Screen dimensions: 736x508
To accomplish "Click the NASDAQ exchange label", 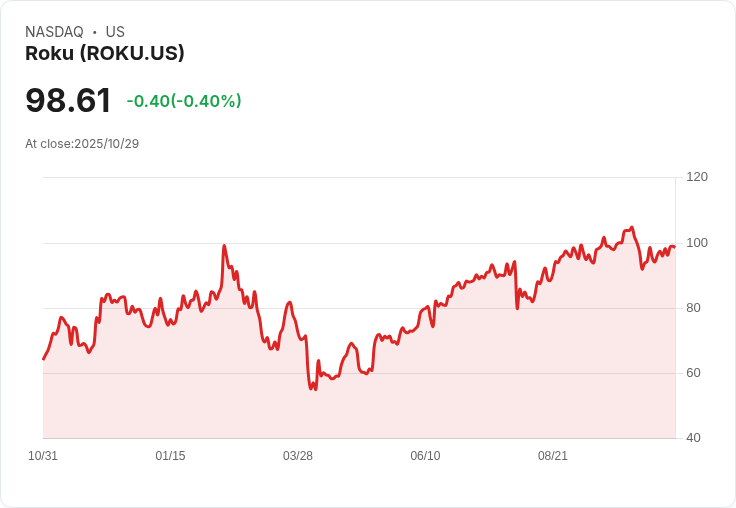I will (54, 32).
